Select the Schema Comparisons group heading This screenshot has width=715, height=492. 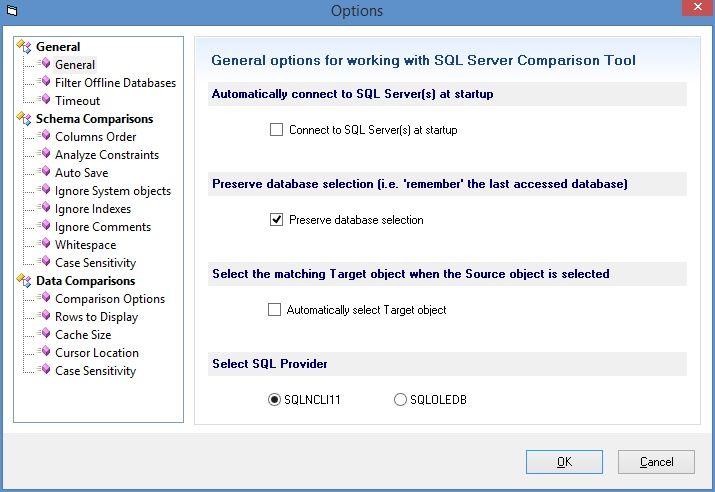pyautogui.click(x=94, y=119)
